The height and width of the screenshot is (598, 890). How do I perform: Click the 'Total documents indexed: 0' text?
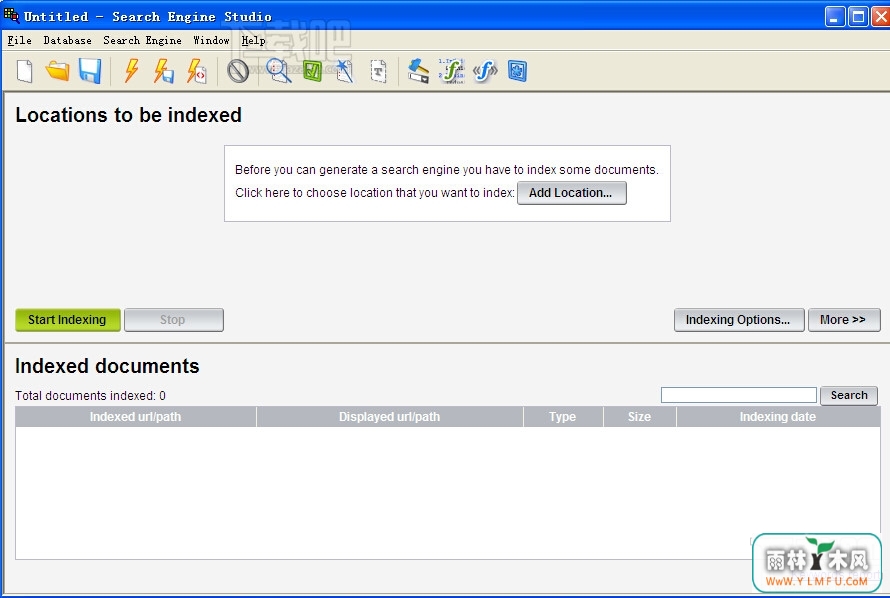[90, 395]
